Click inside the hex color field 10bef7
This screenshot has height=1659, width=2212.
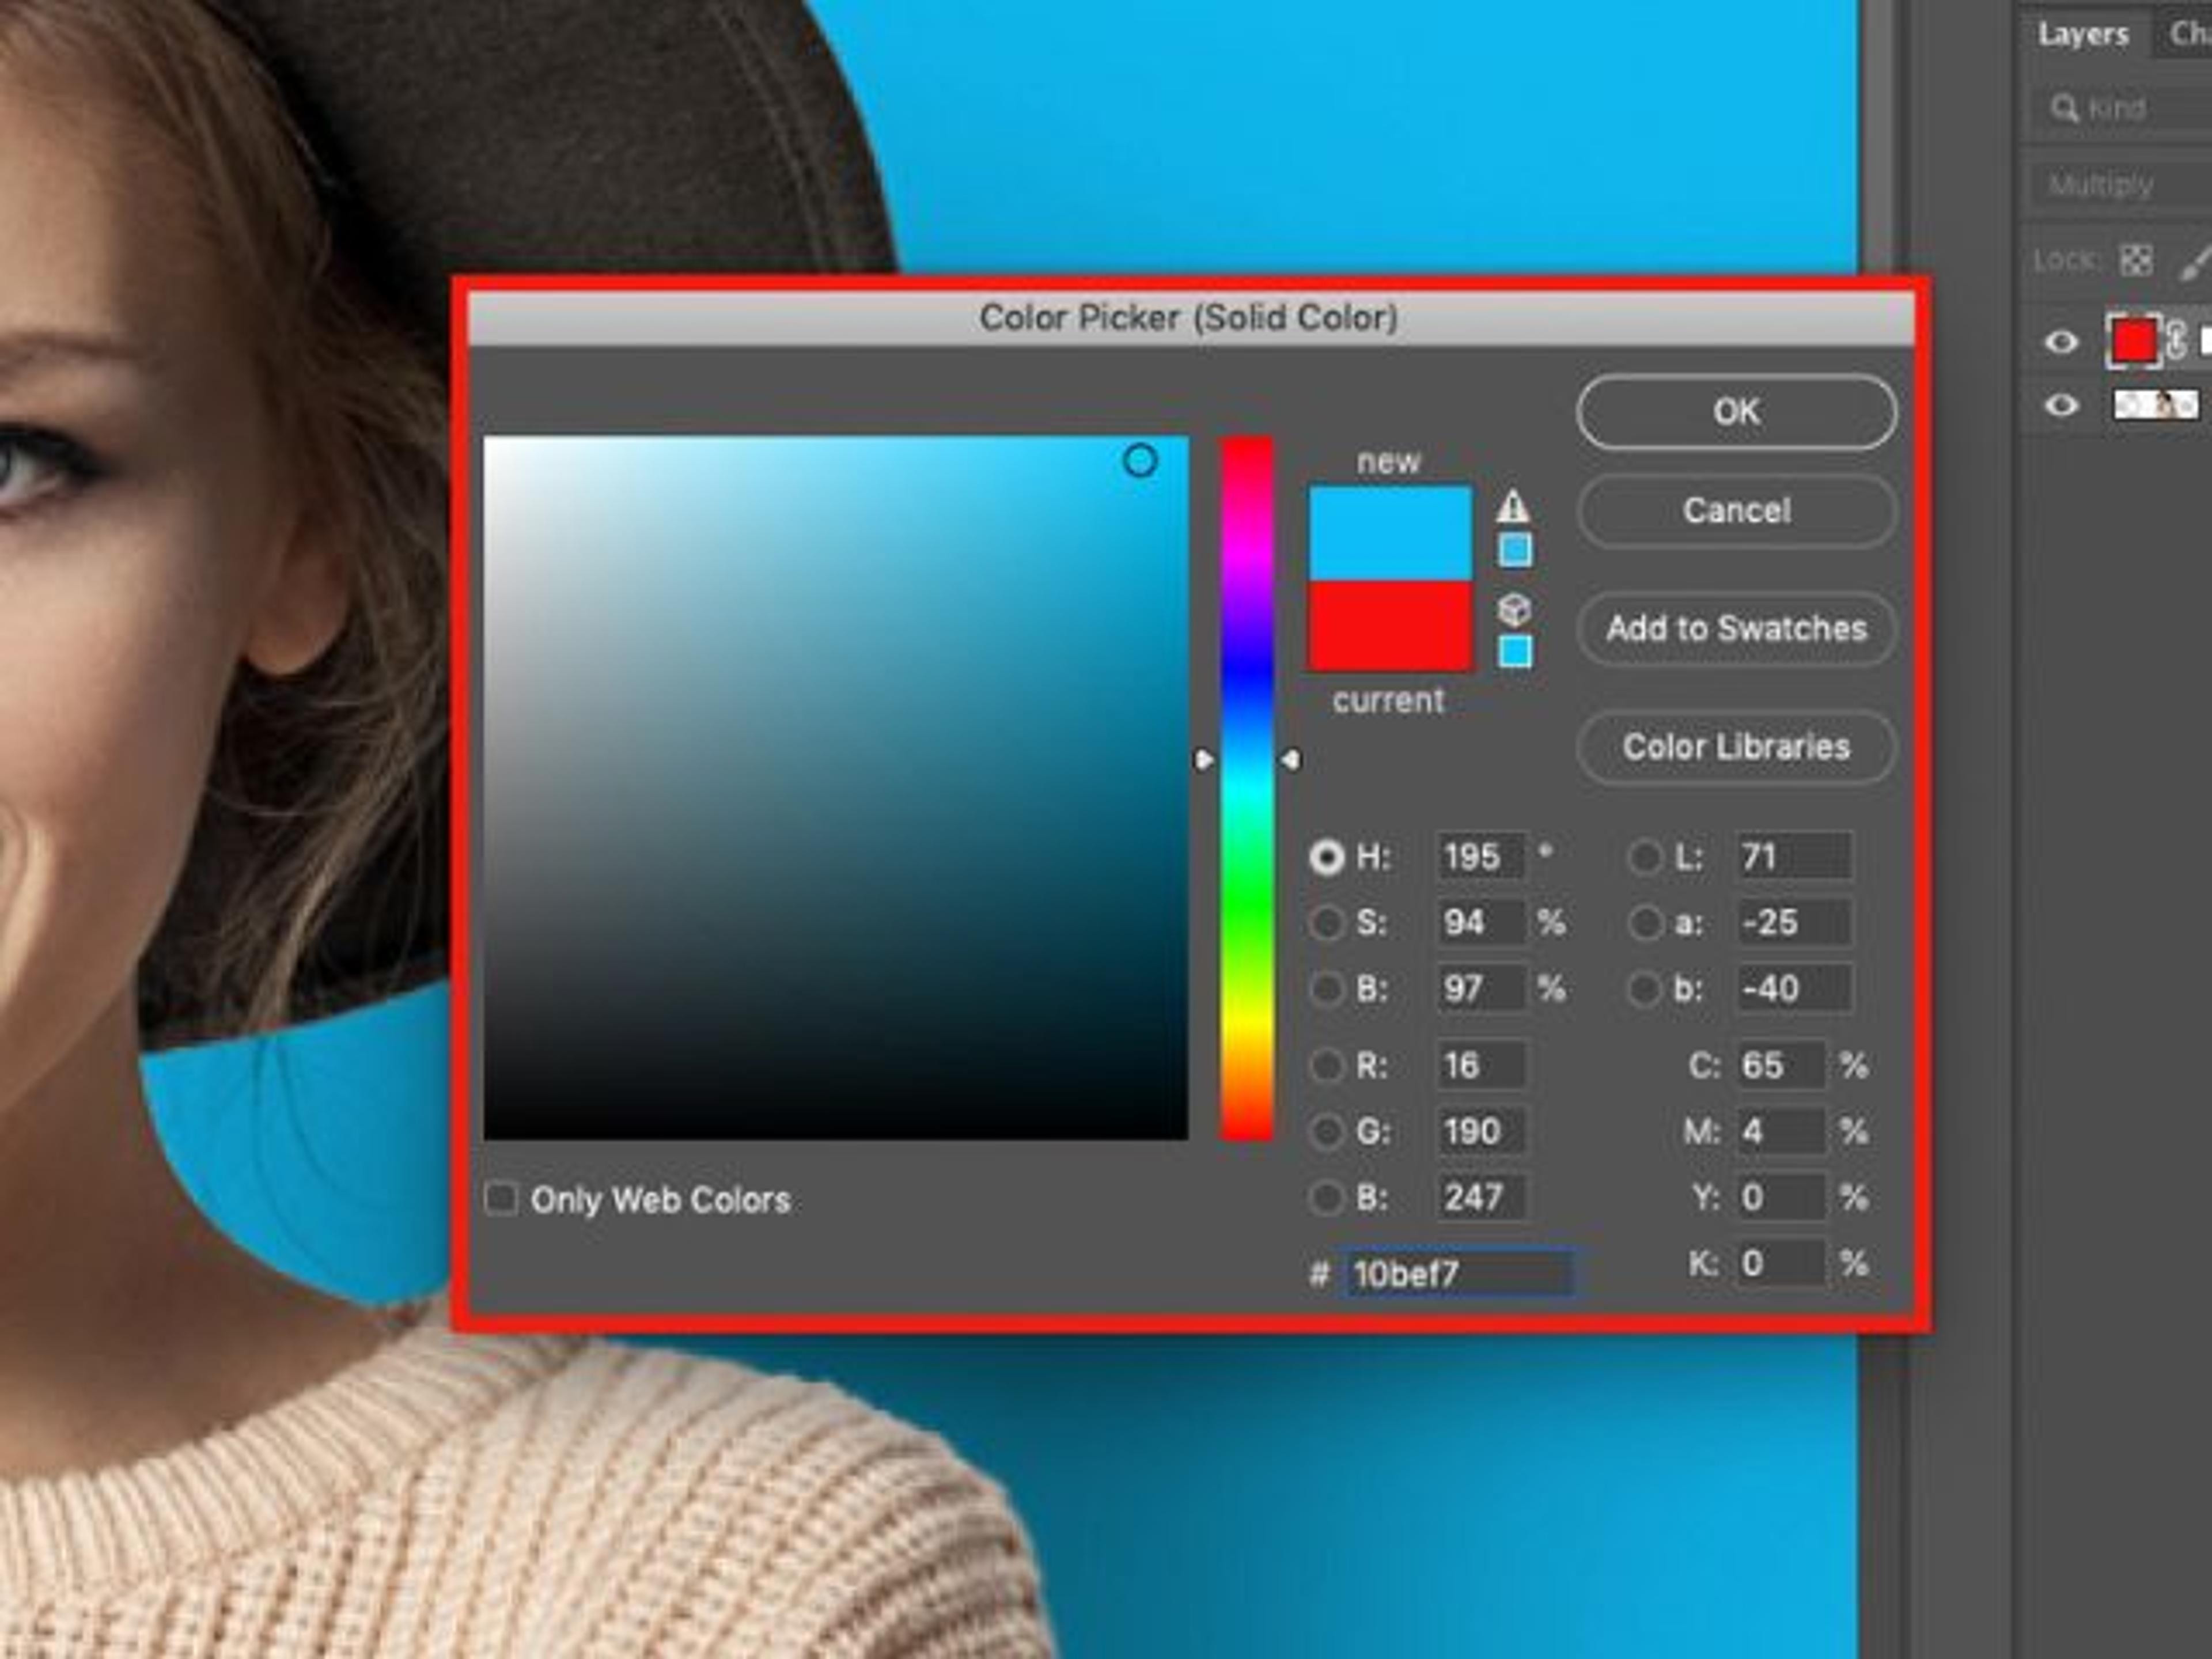1459,1274
